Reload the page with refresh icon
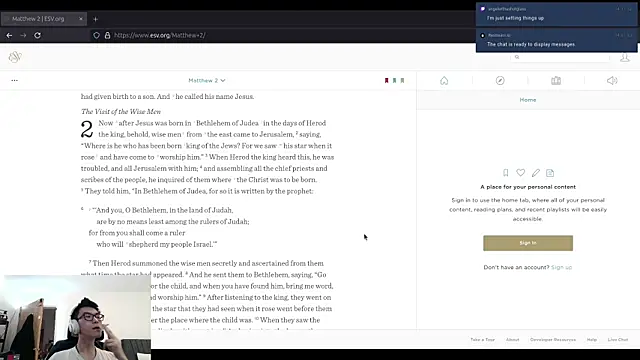 [x=38, y=36]
